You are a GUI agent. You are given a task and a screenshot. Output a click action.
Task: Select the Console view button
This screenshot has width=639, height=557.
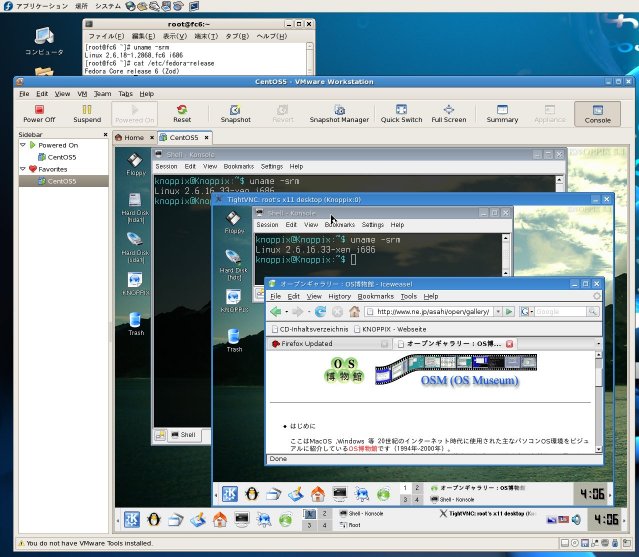tap(597, 114)
